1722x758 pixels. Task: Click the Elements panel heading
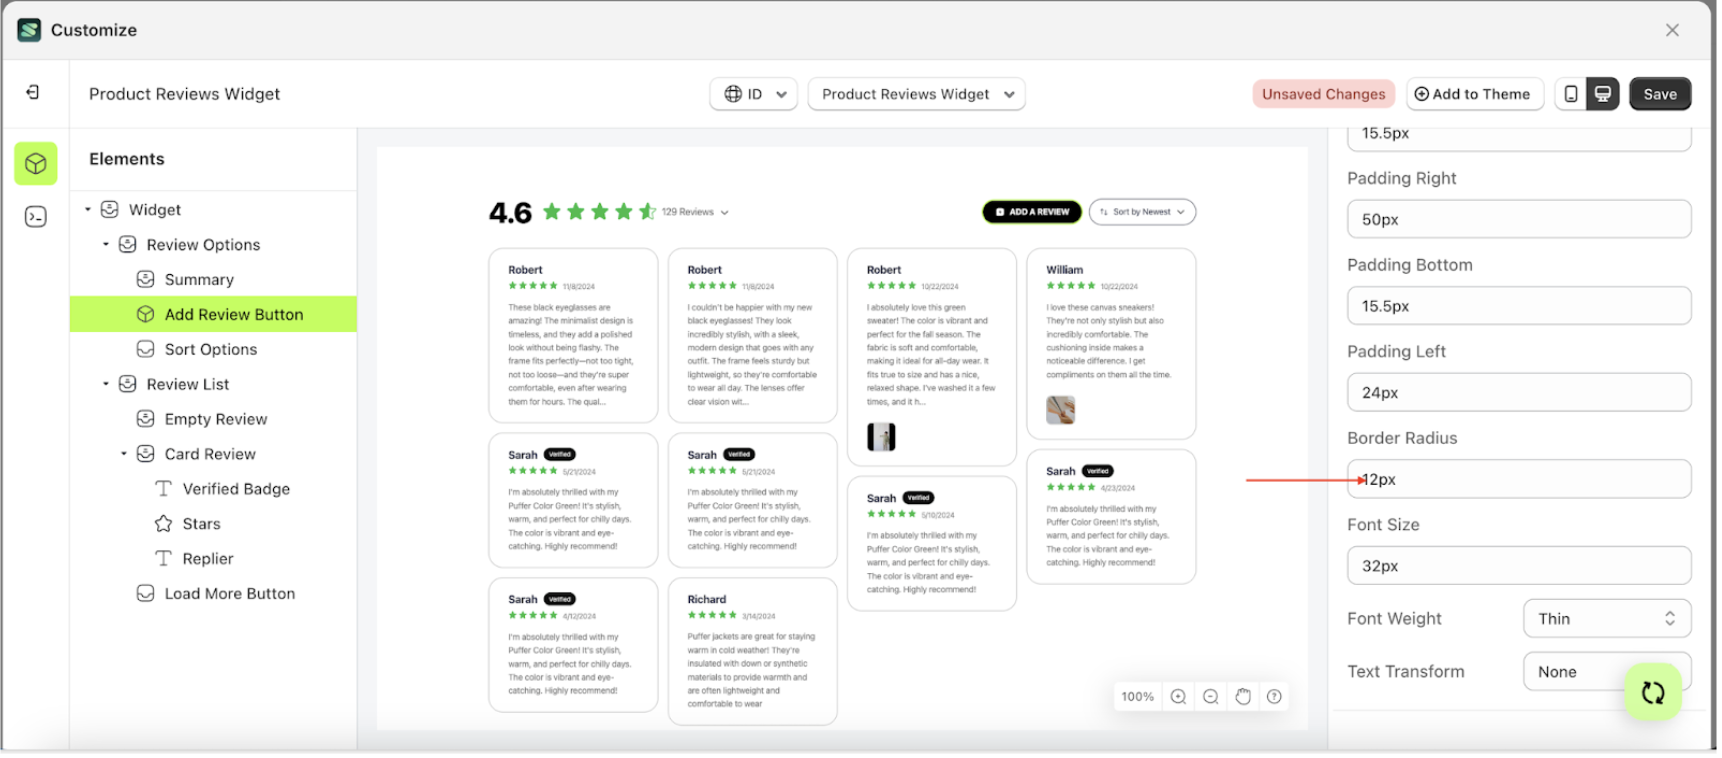point(127,159)
